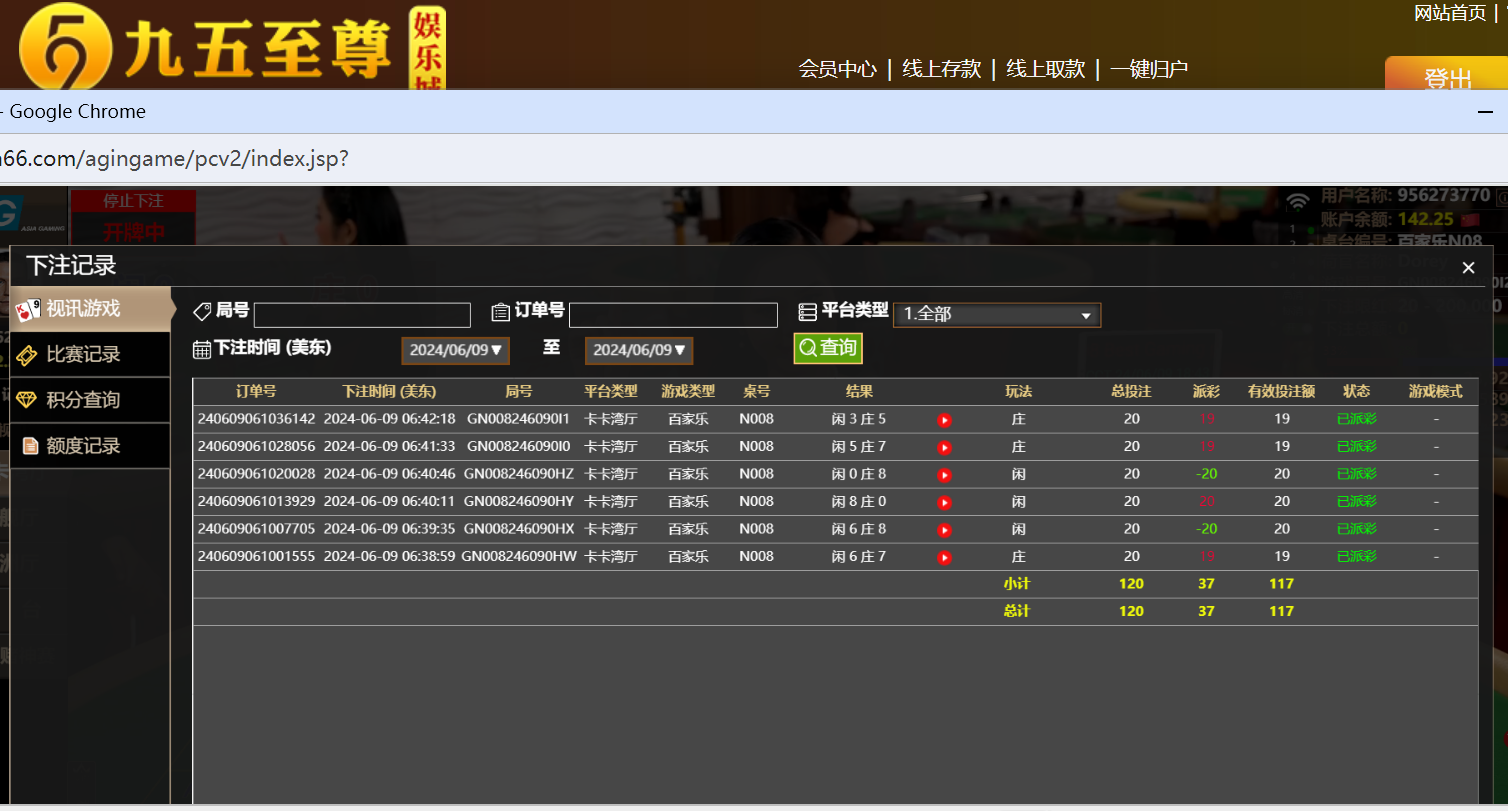Open the 积分查询 tab
The height and width of the screenshot is (811, 1508).
(83, 400)
